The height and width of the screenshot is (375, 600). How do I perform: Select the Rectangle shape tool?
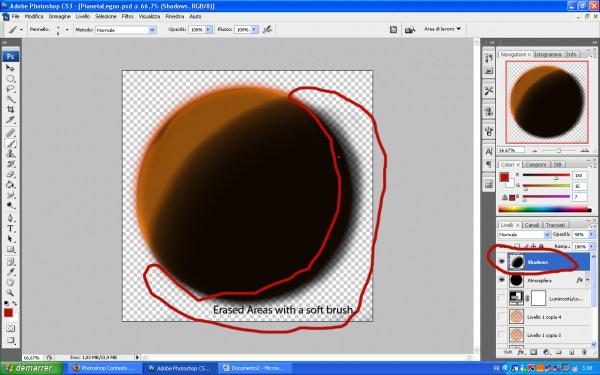(x=10, y=249)
